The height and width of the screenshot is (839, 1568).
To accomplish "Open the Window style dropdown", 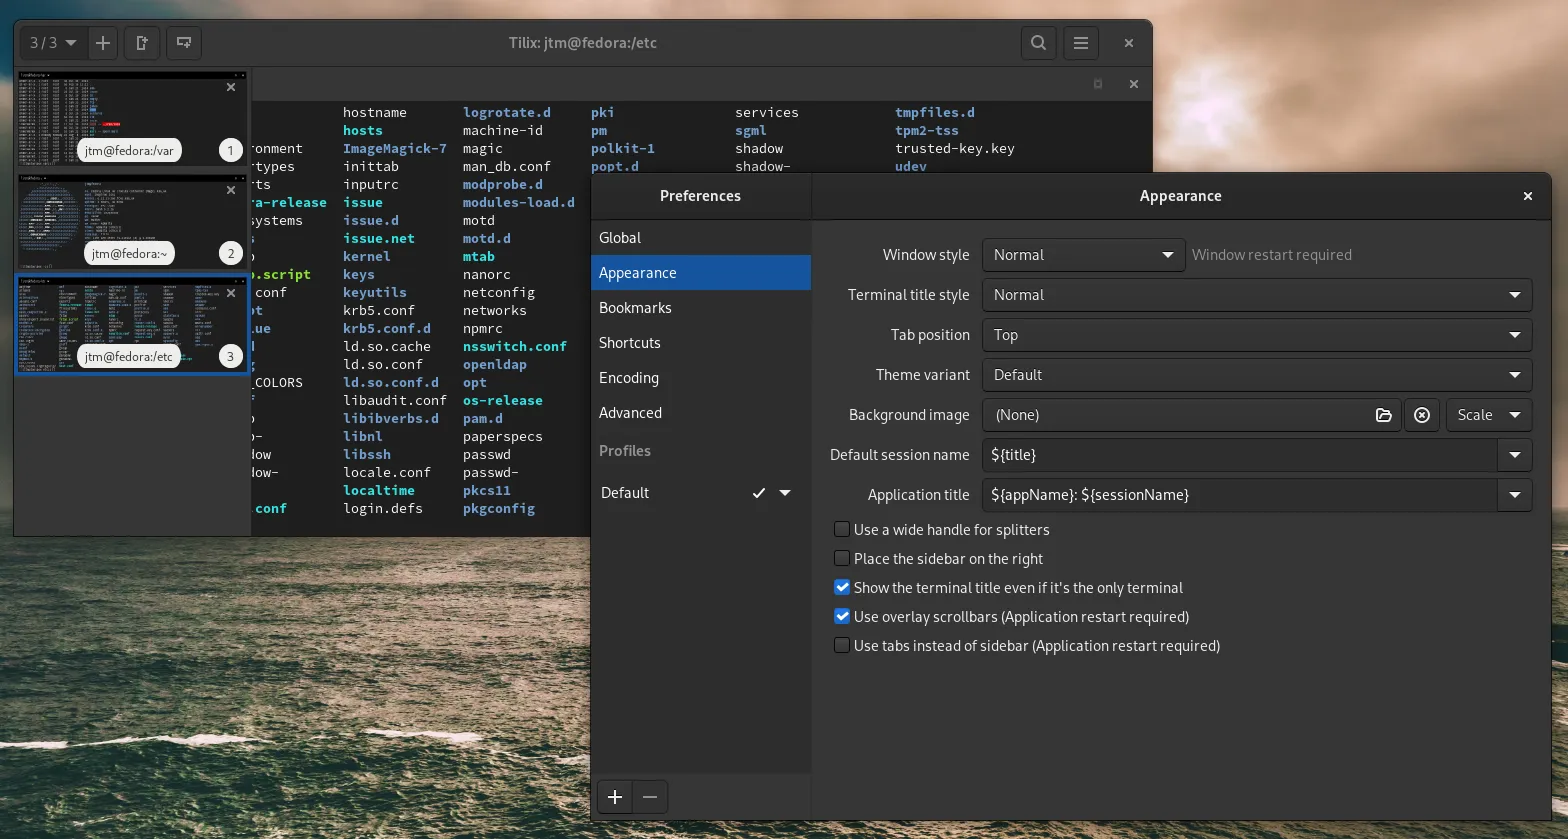I will point(1083,255).
